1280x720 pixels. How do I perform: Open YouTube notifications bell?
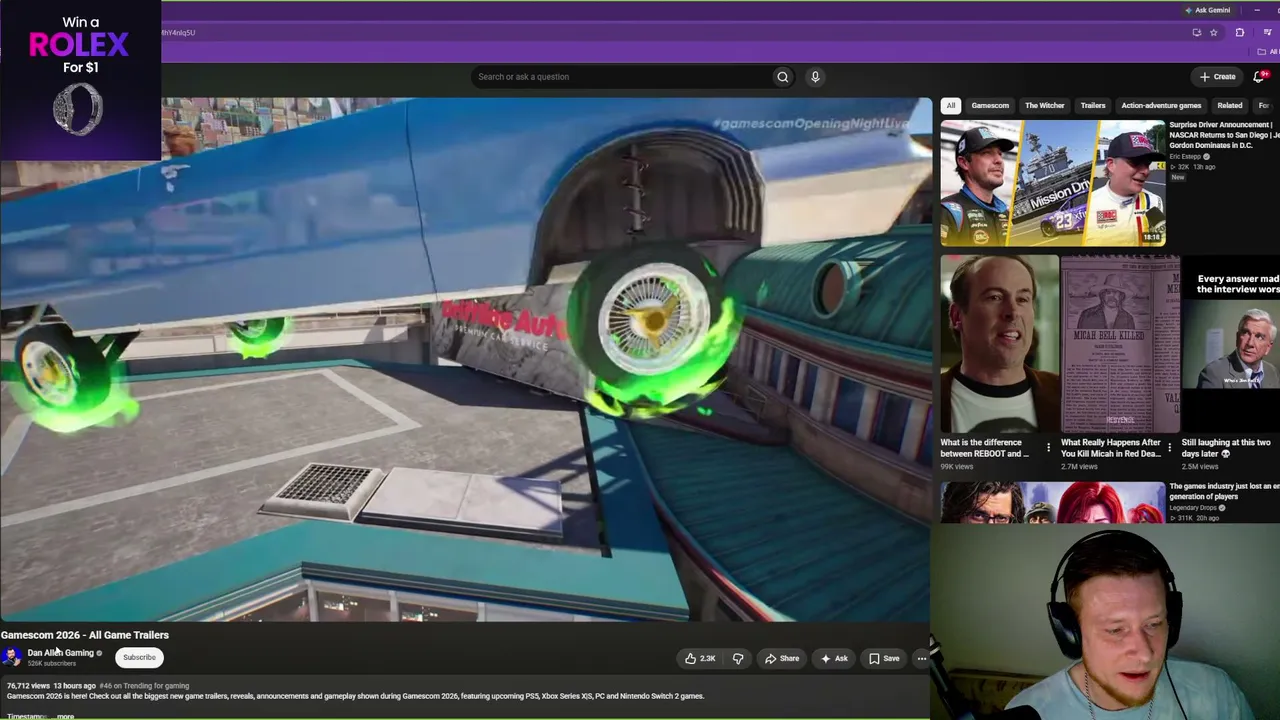1260,76
